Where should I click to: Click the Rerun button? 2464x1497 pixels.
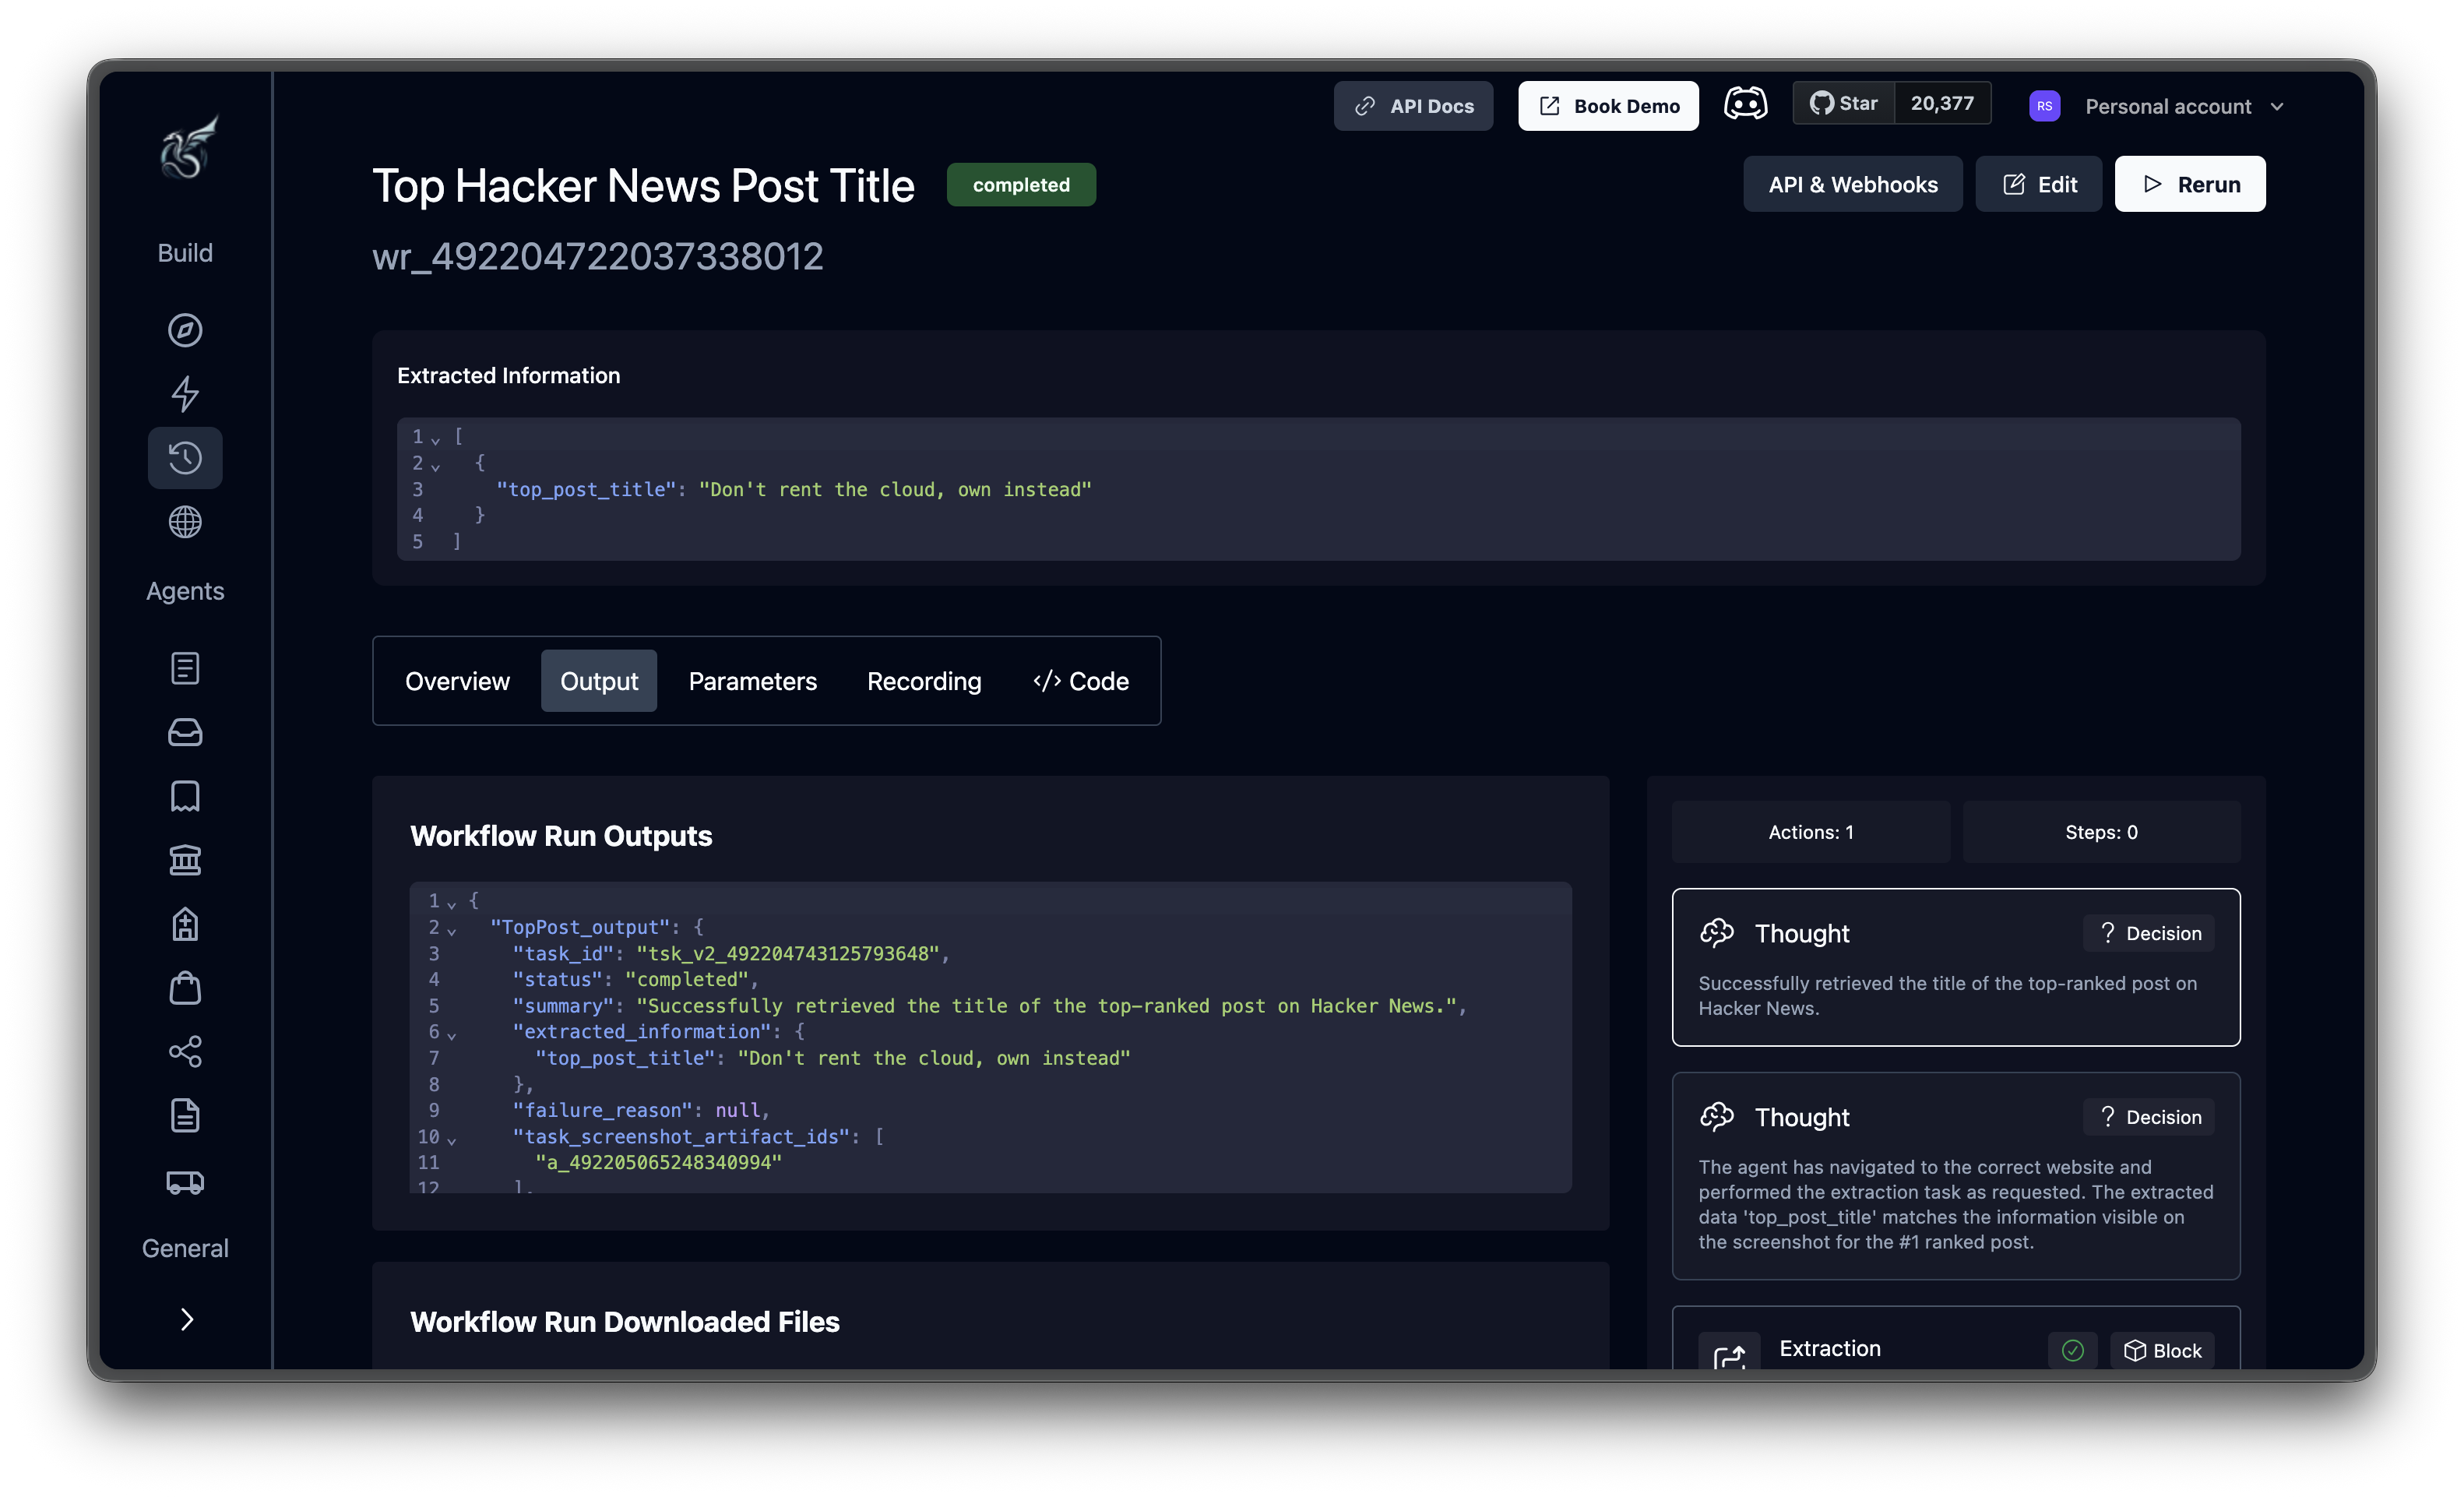coord(2190,184)
